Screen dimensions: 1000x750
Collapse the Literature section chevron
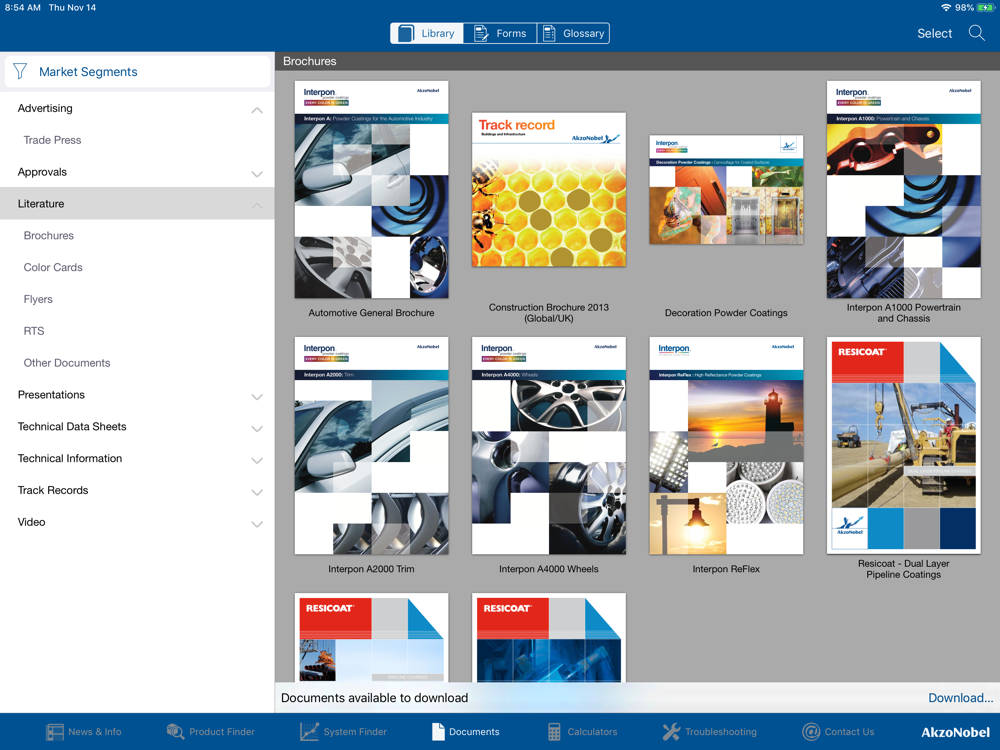point(257,205)
